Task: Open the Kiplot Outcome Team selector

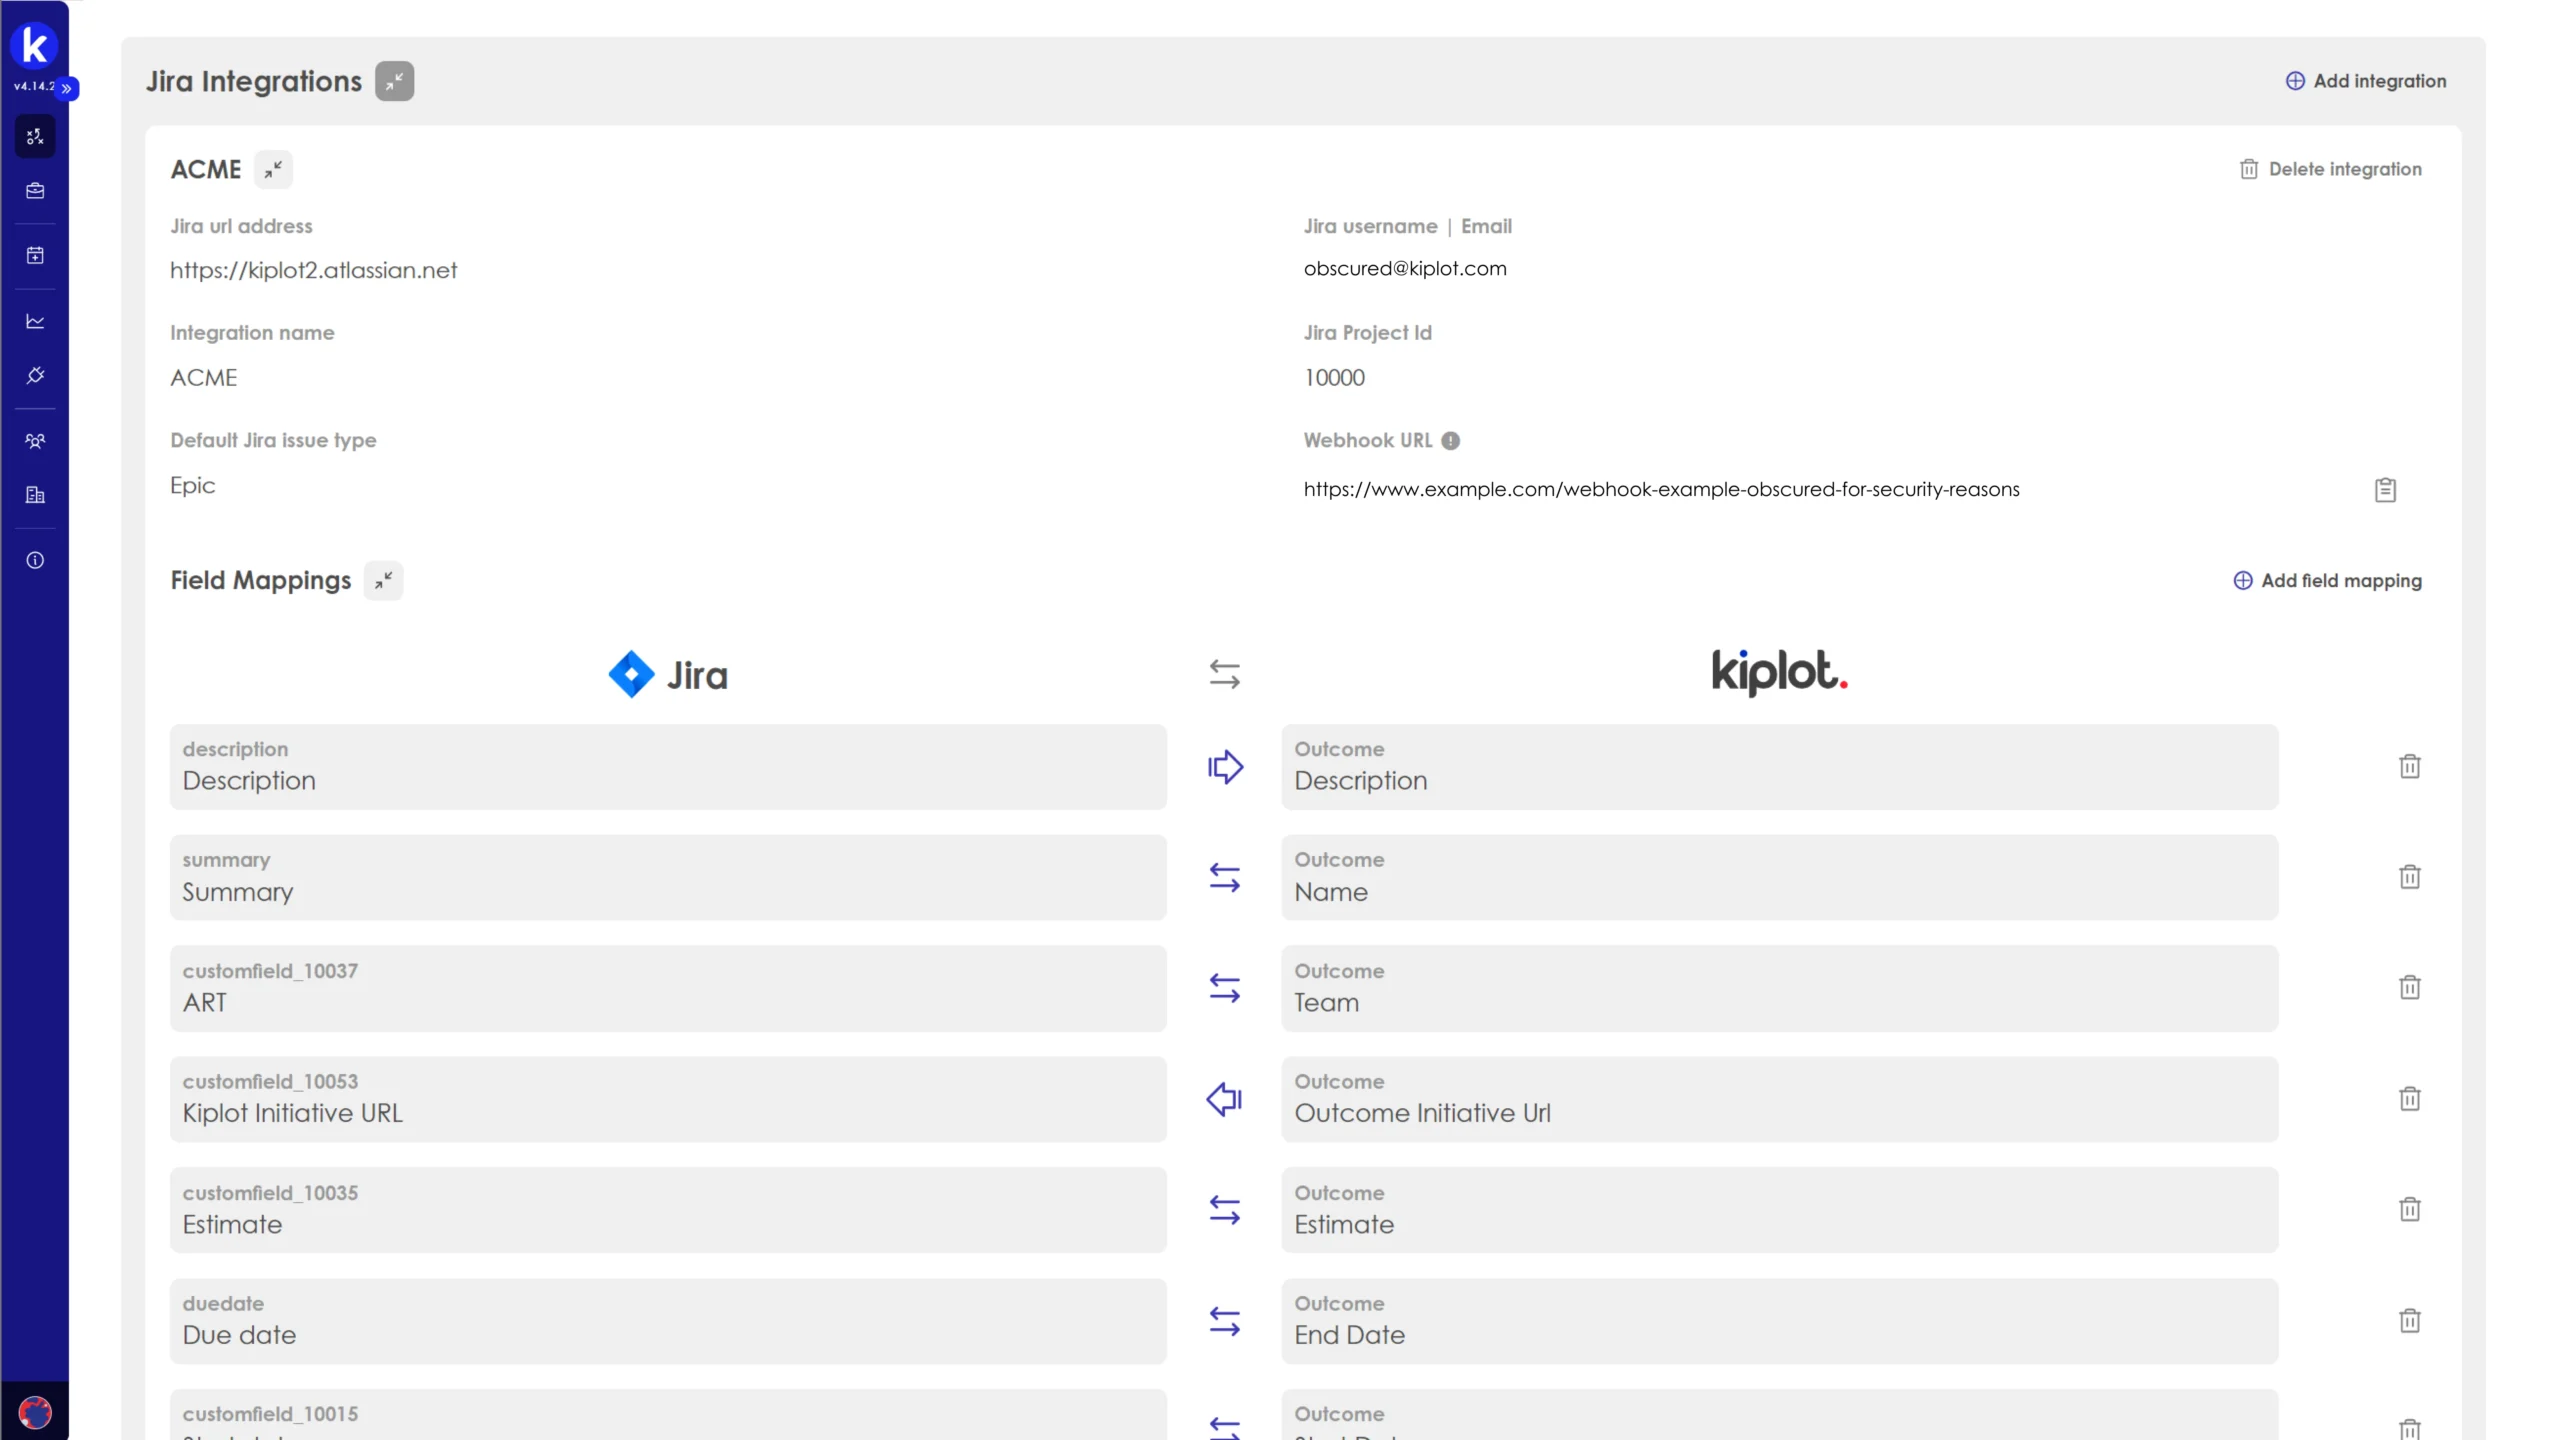Action: point(1780,989)
